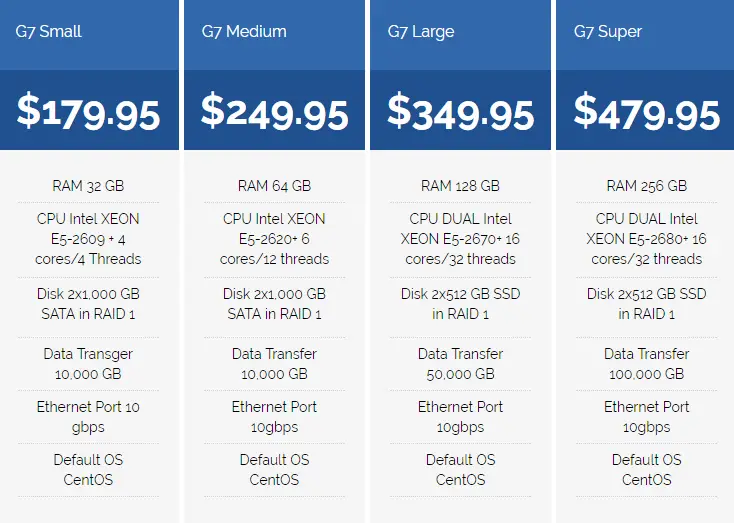Open the G7 Super plan title
734x523 pixels.
coord(608,32)
